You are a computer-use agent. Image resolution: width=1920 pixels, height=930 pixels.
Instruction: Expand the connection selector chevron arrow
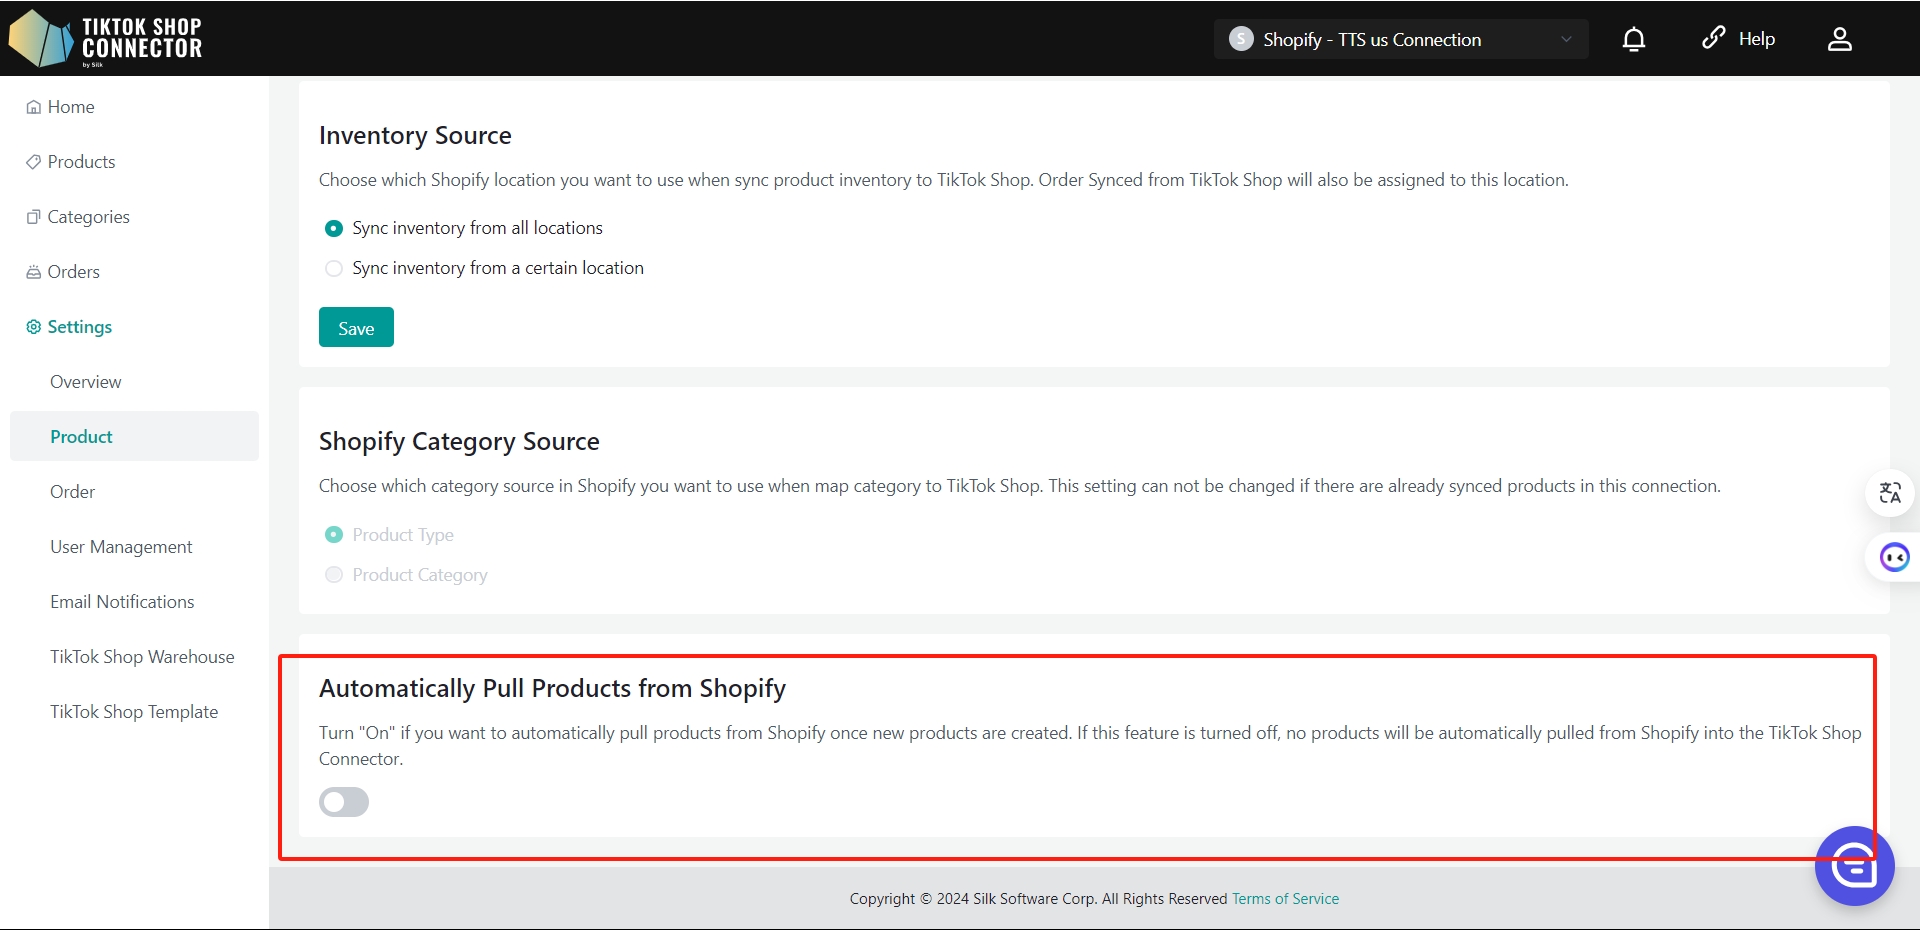click(1566, 39)
